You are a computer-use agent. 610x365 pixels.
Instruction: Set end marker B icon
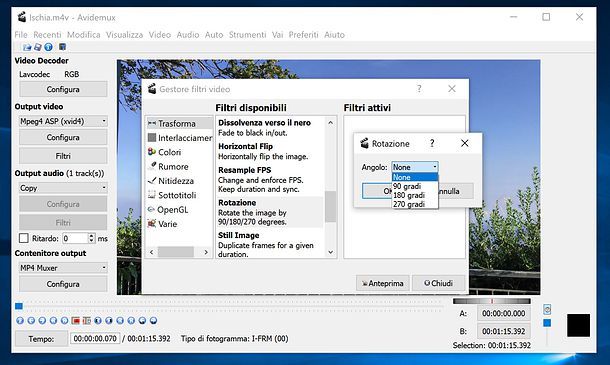point(87,321)
